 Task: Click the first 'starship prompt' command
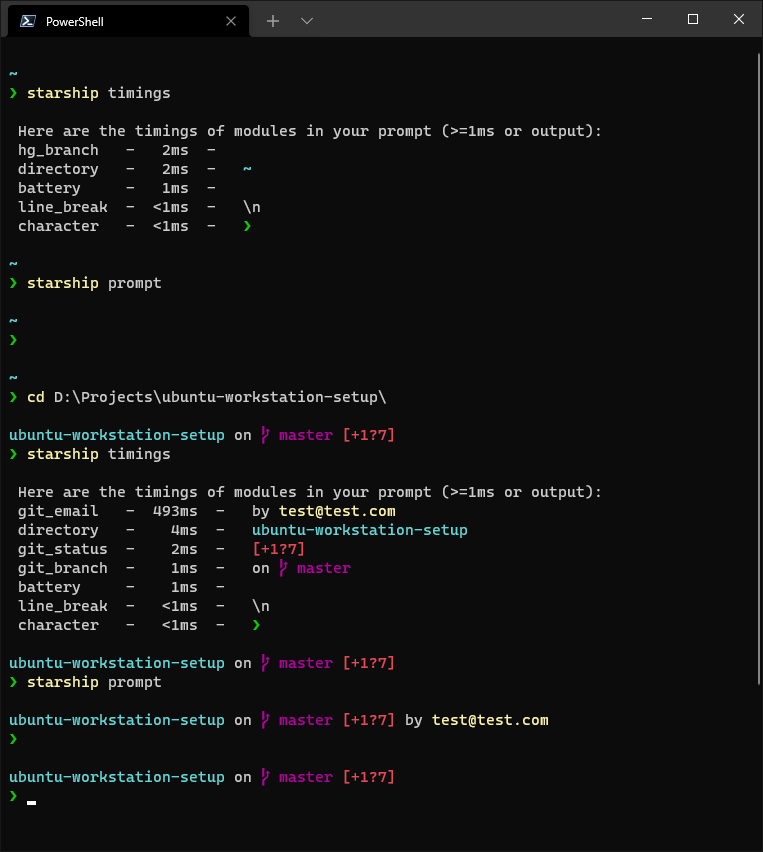point(94,283)
